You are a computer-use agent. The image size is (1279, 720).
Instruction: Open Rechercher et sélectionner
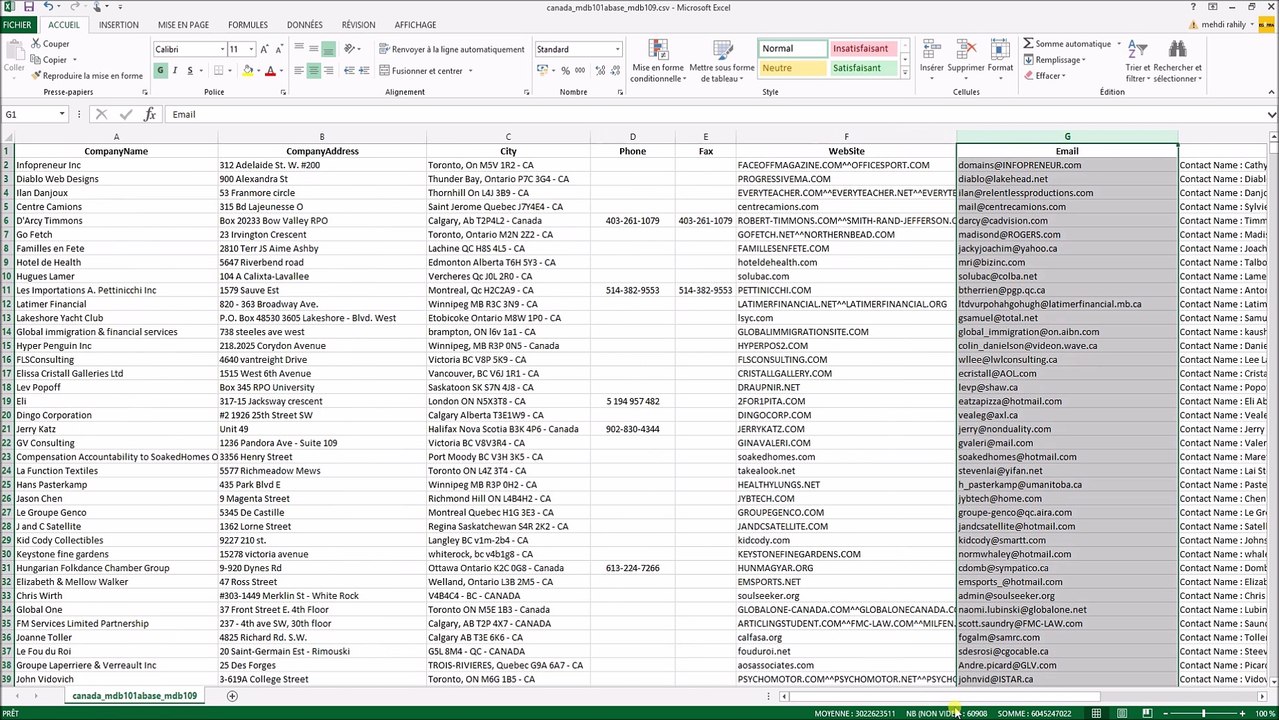coord(1177,61)
